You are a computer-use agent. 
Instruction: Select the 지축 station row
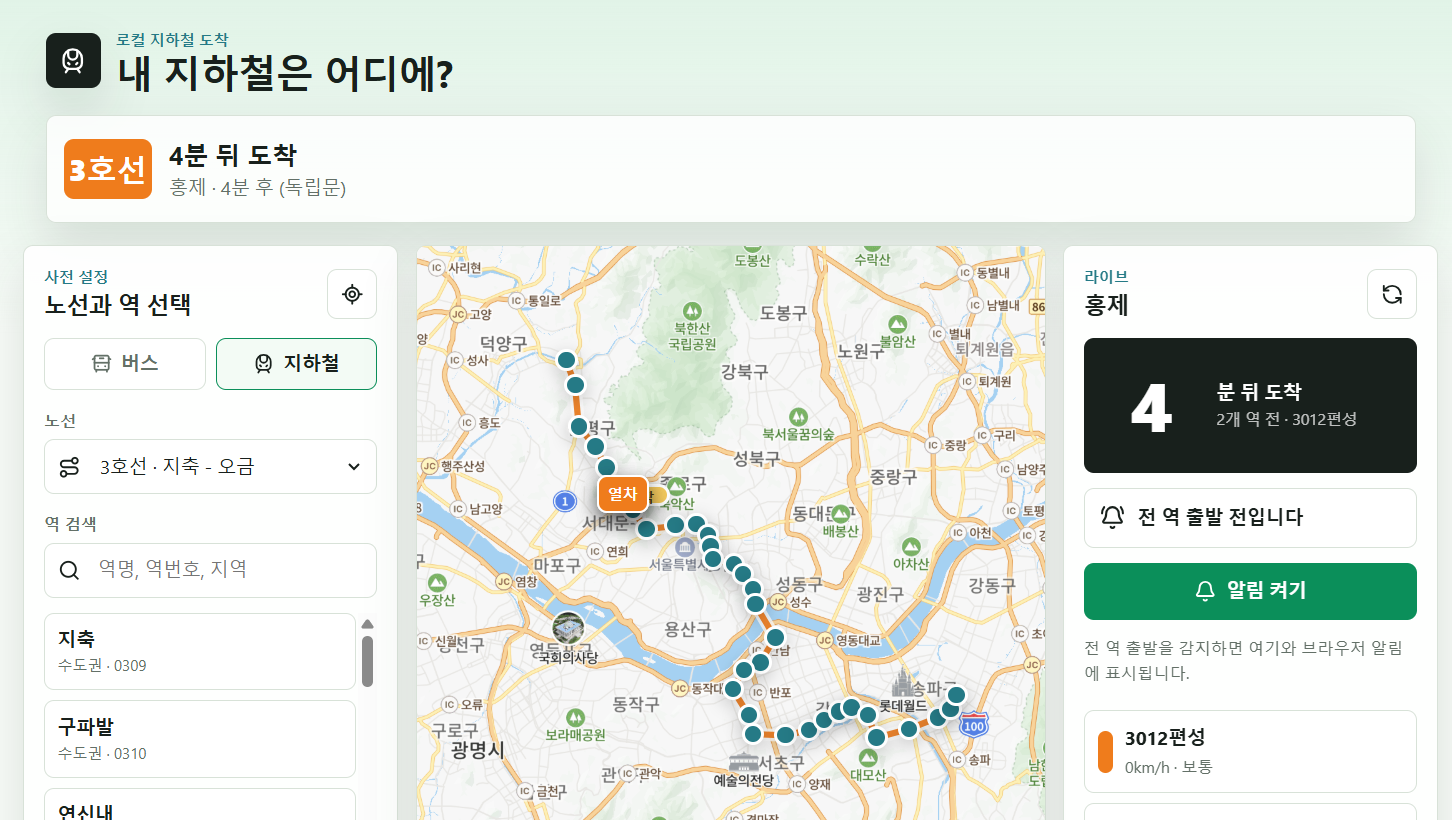tap(200, 651)
